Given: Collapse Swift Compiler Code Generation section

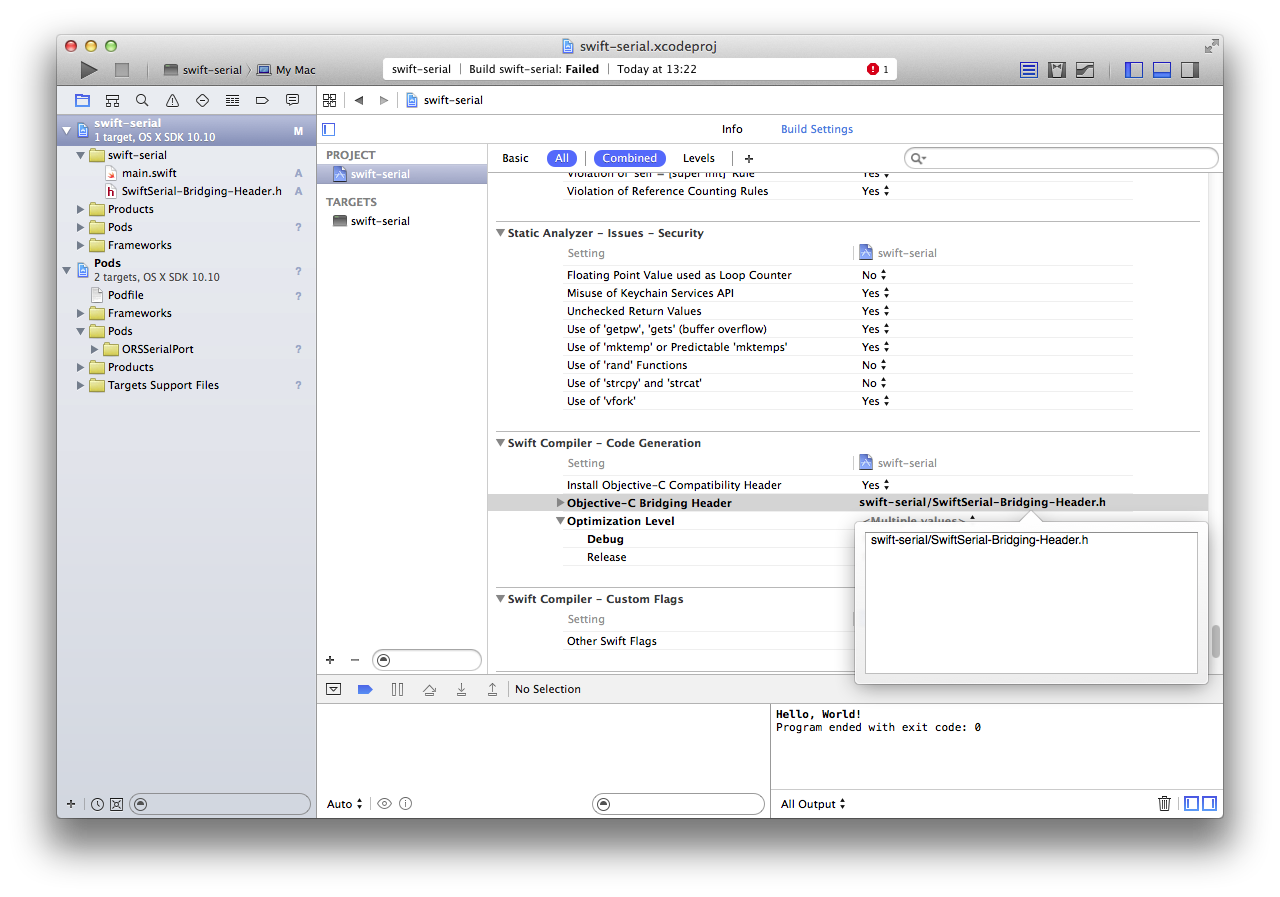Looking at the screenshot, I should pos(500,443).
